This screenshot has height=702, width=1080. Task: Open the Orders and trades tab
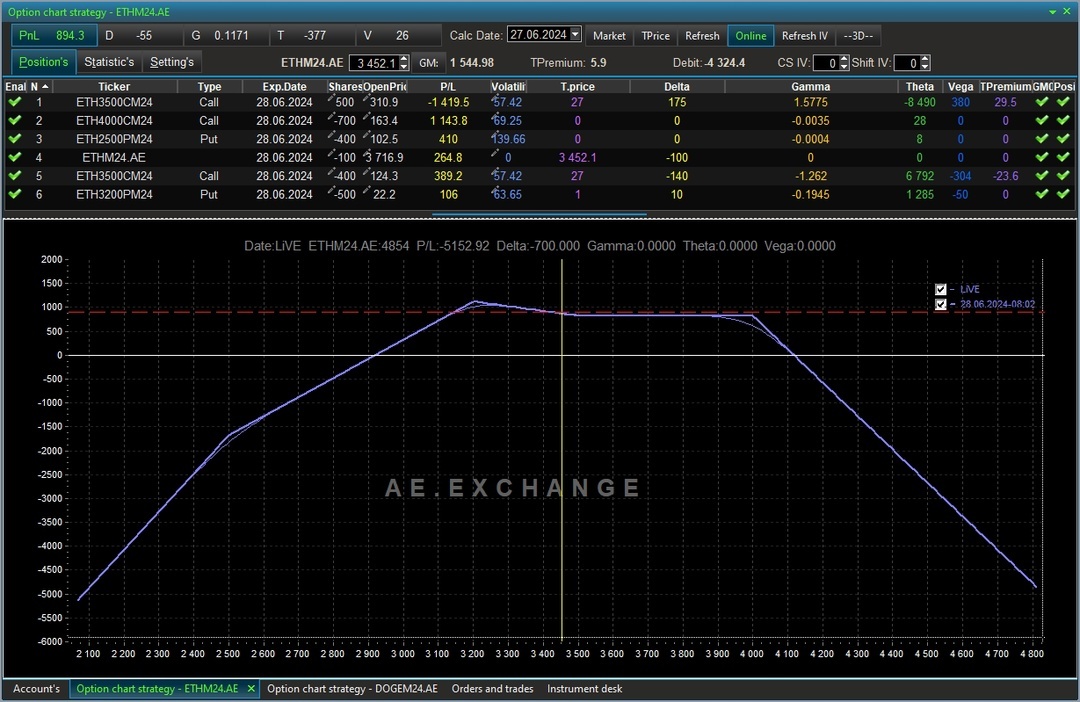click(x=492, y=689)
